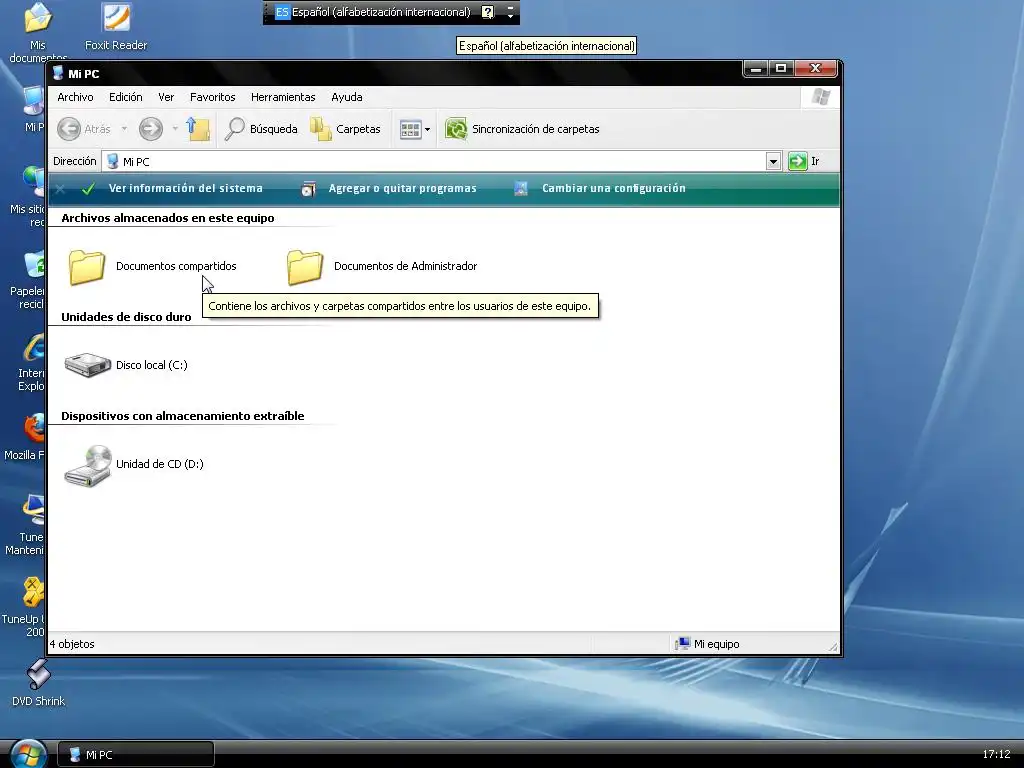Open the Edición menu
The height and width of the screenshot is (768, 1024).
click(125, 97)
